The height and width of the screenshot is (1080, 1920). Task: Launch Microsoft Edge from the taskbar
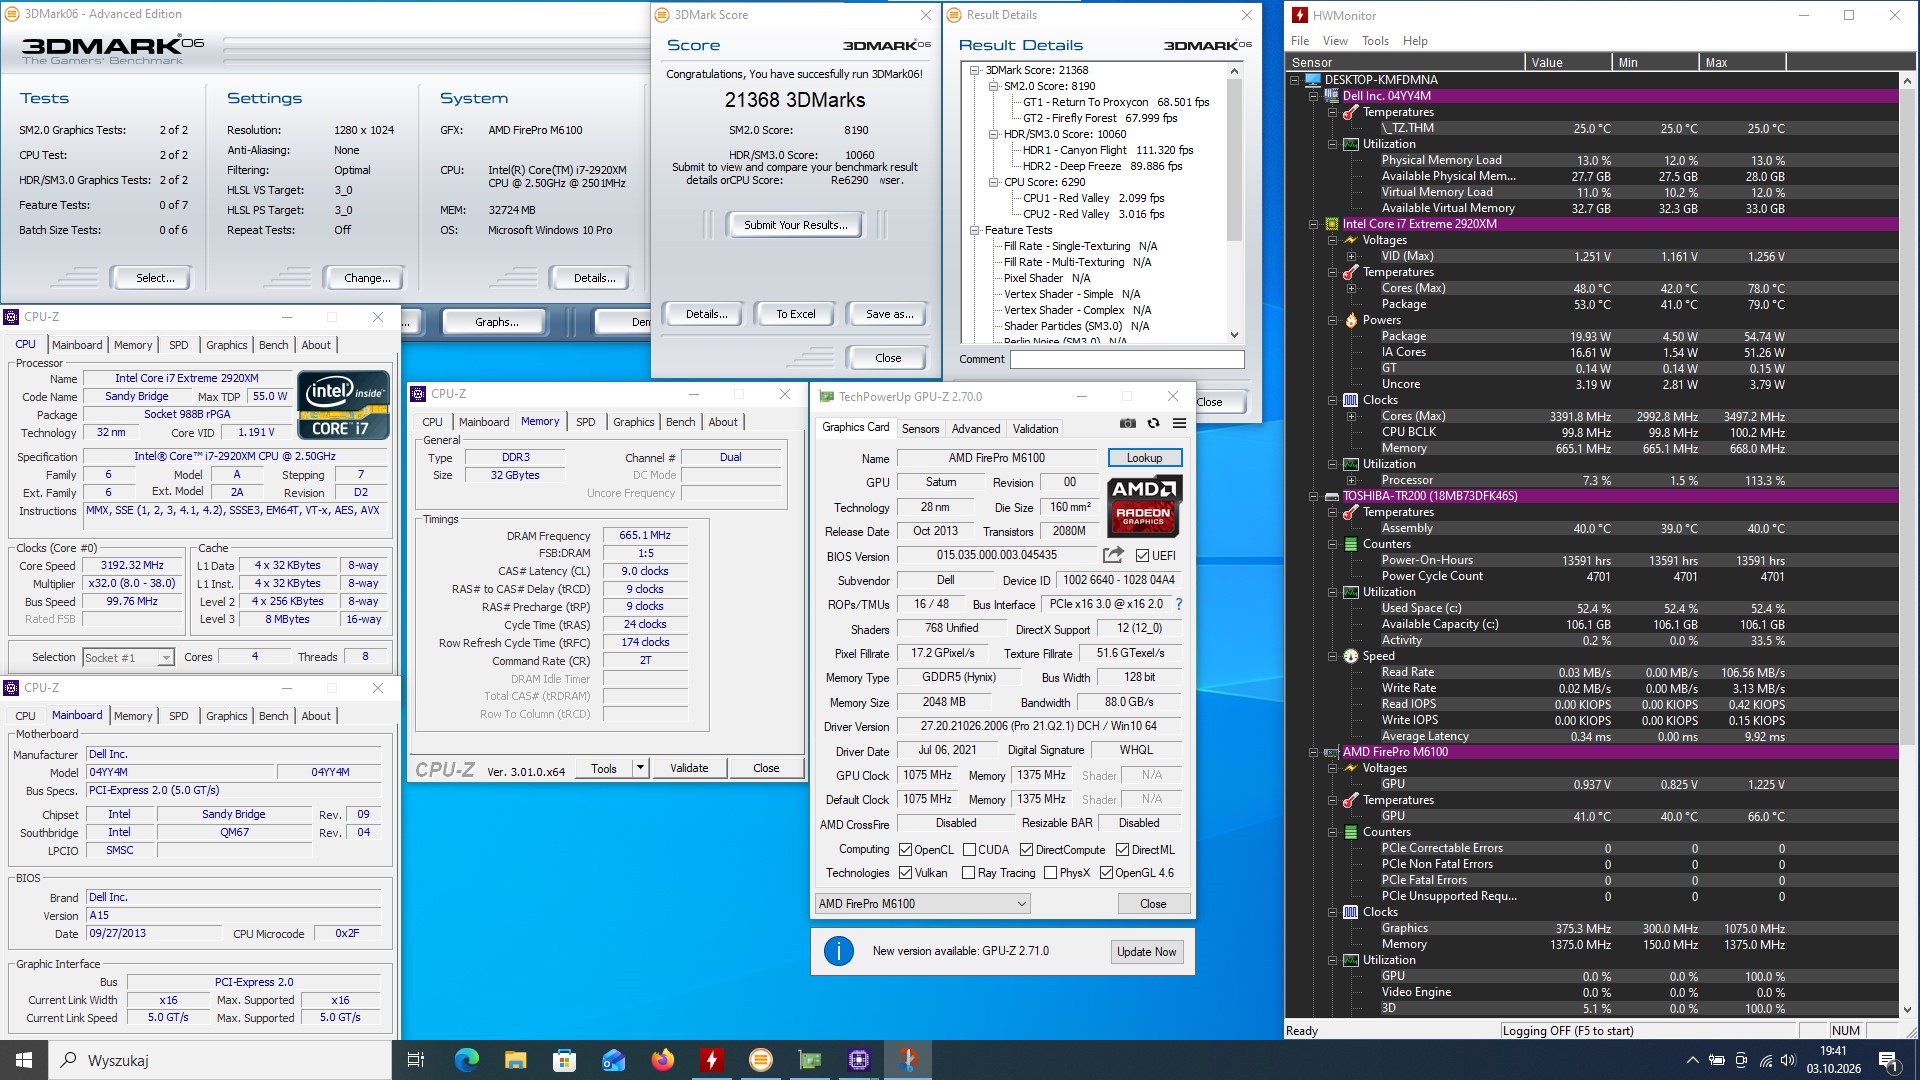pyautogui.click(x=467, y=1060)
